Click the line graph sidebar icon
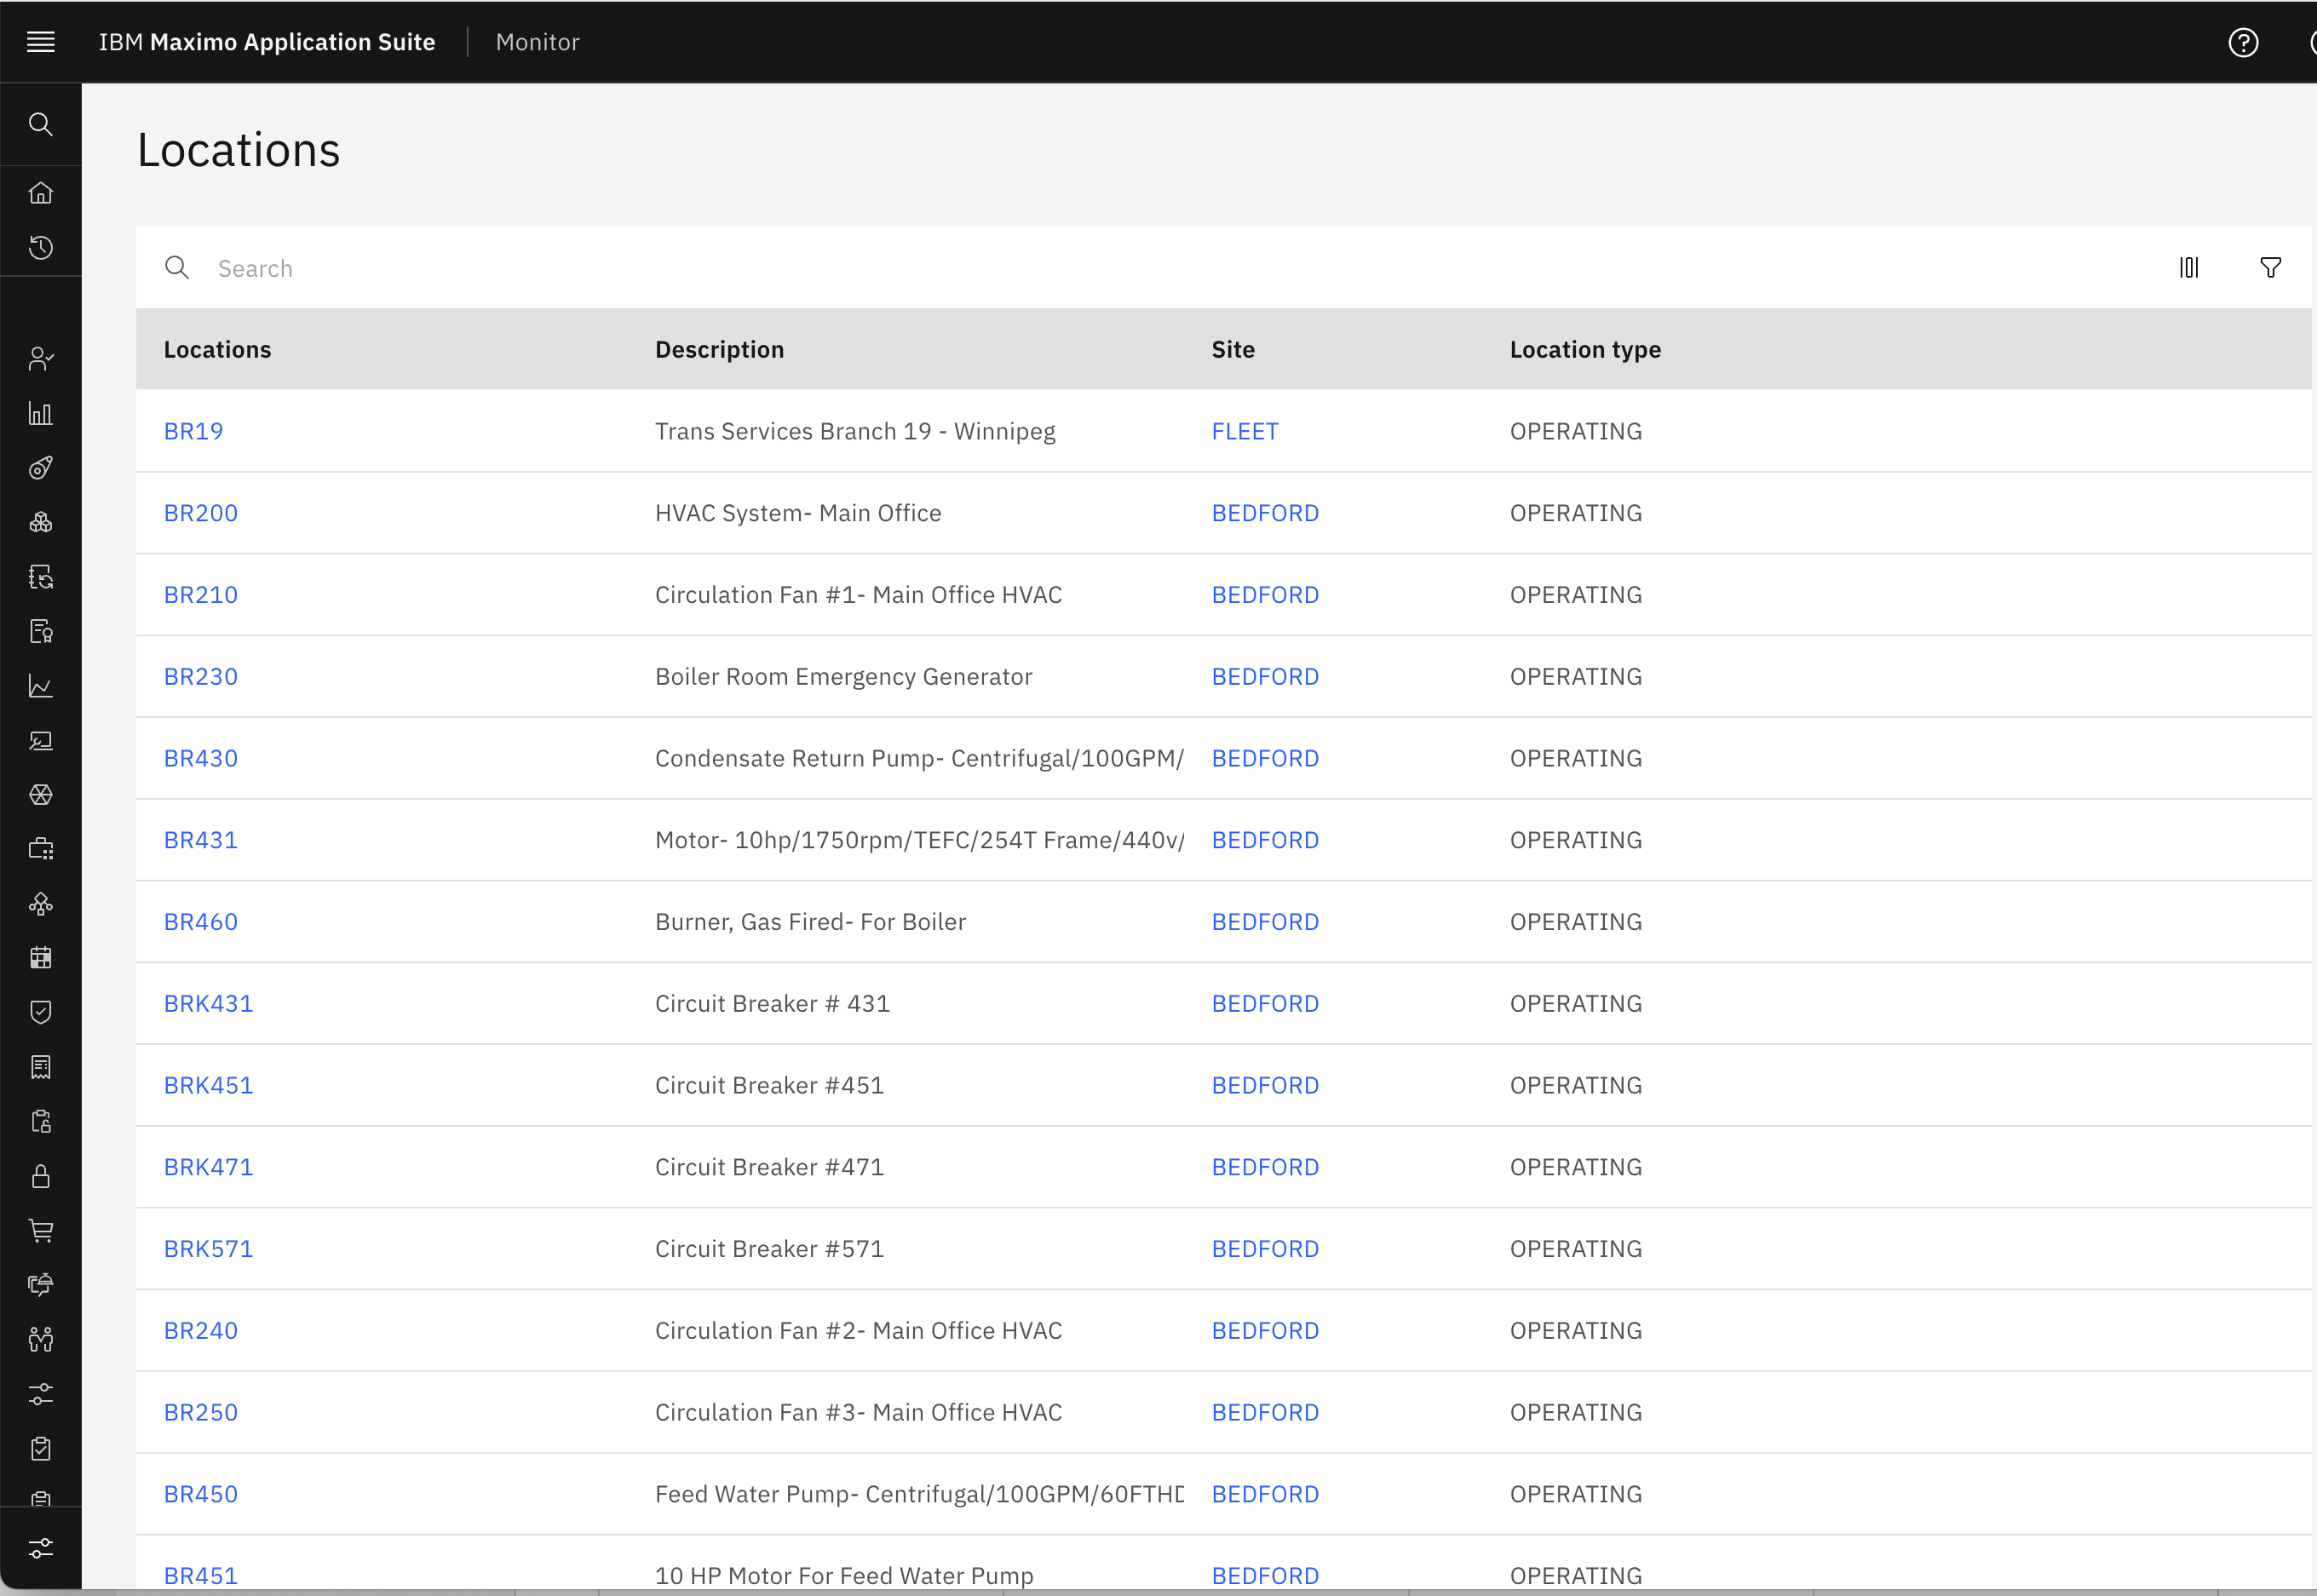 coord(41,686)
